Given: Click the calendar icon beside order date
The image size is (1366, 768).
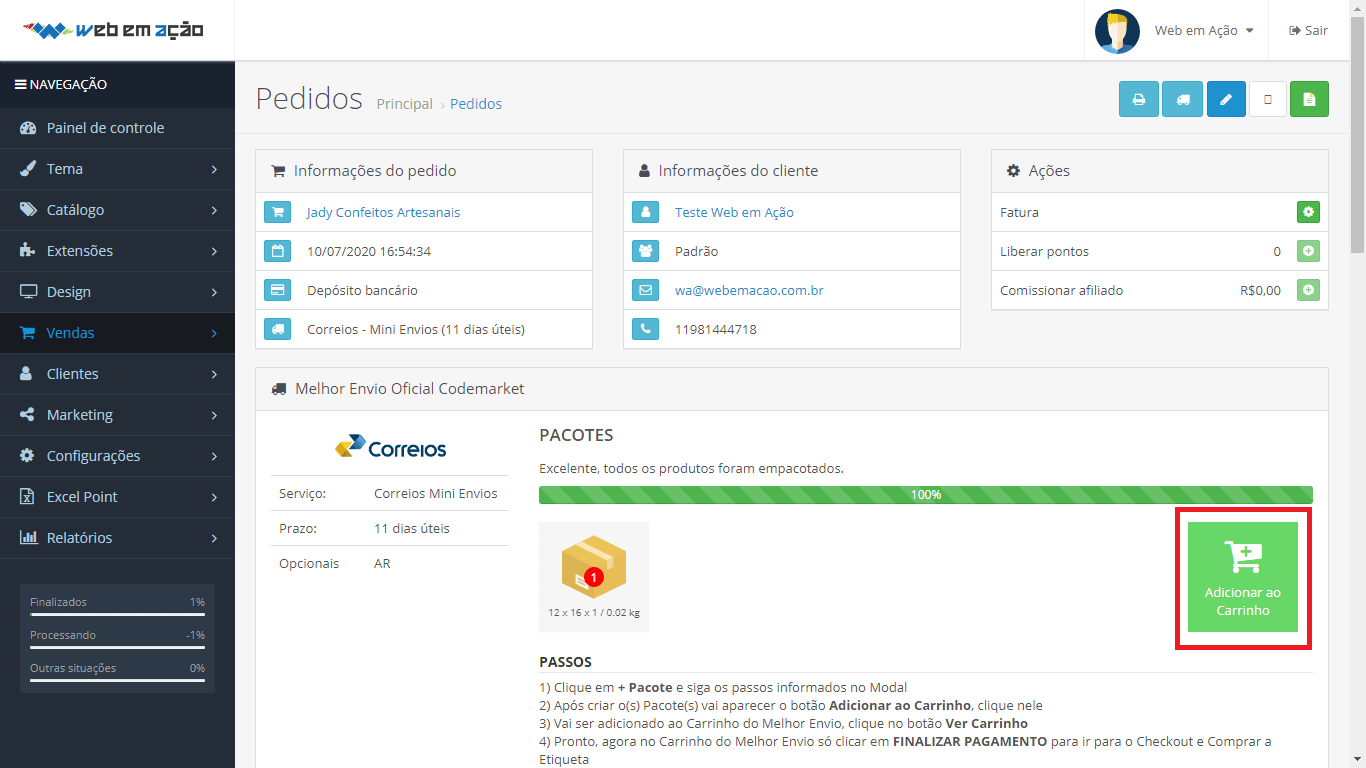Looking at the screenshot, I should tap(278, 251).
